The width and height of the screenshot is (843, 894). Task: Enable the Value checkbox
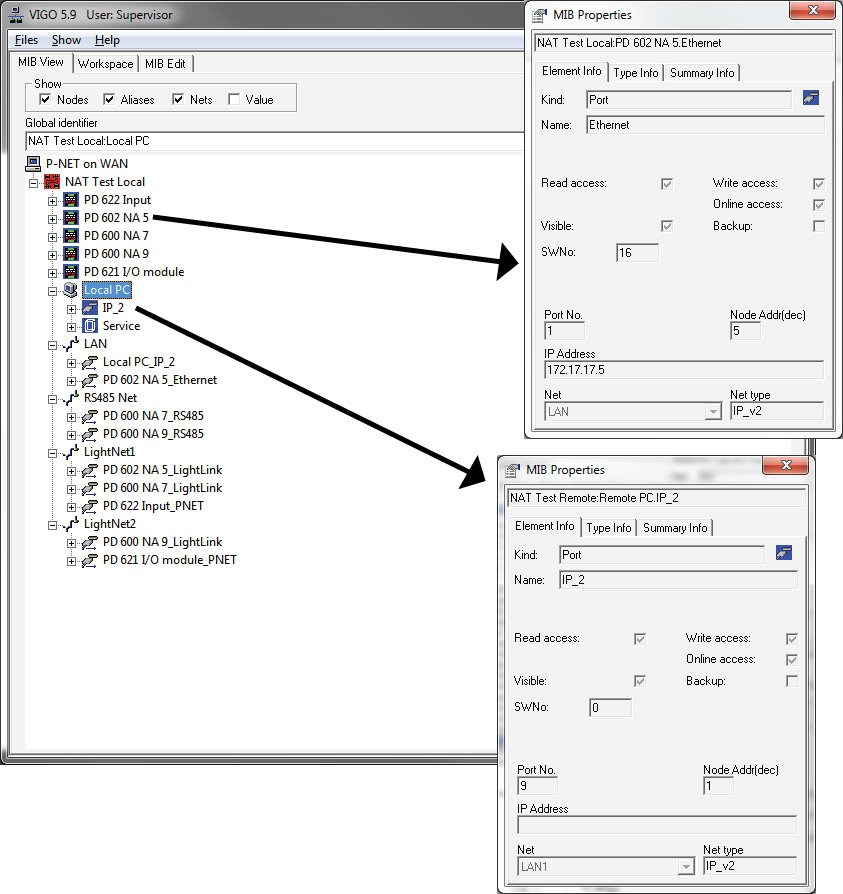234,99
